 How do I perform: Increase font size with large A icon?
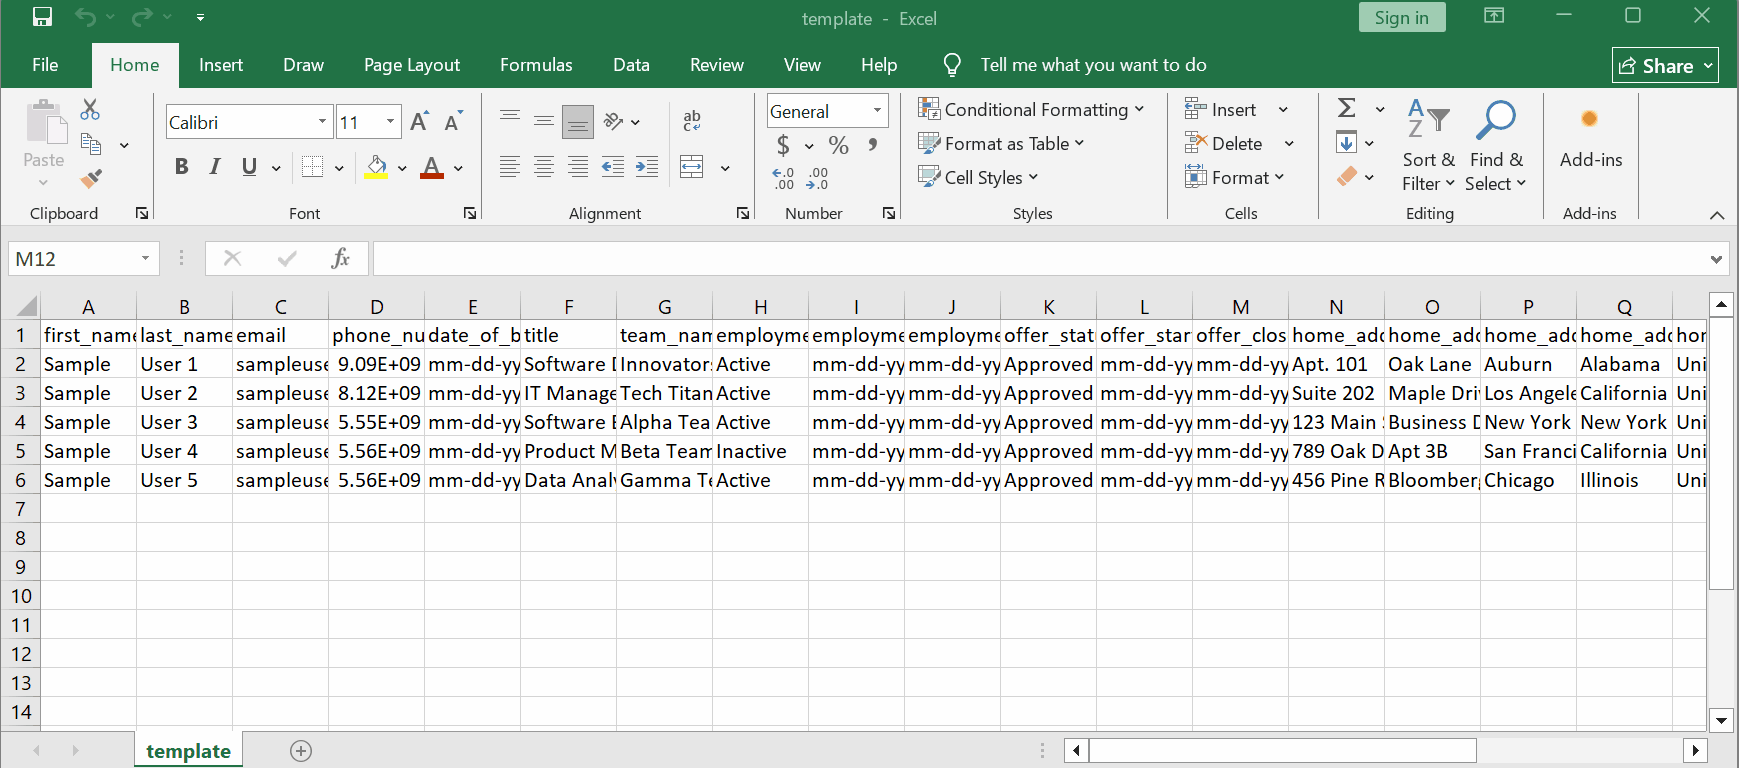coord(420,122)
